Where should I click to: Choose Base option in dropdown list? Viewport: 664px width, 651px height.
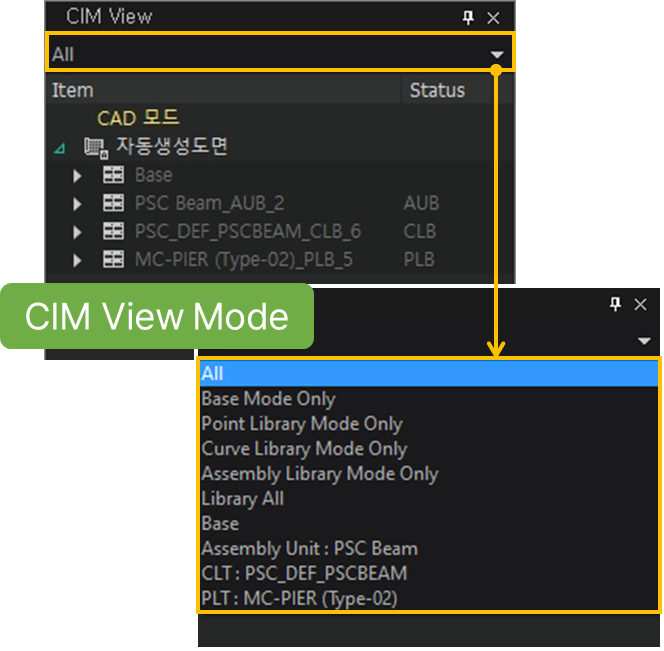(x=429, y=524)
